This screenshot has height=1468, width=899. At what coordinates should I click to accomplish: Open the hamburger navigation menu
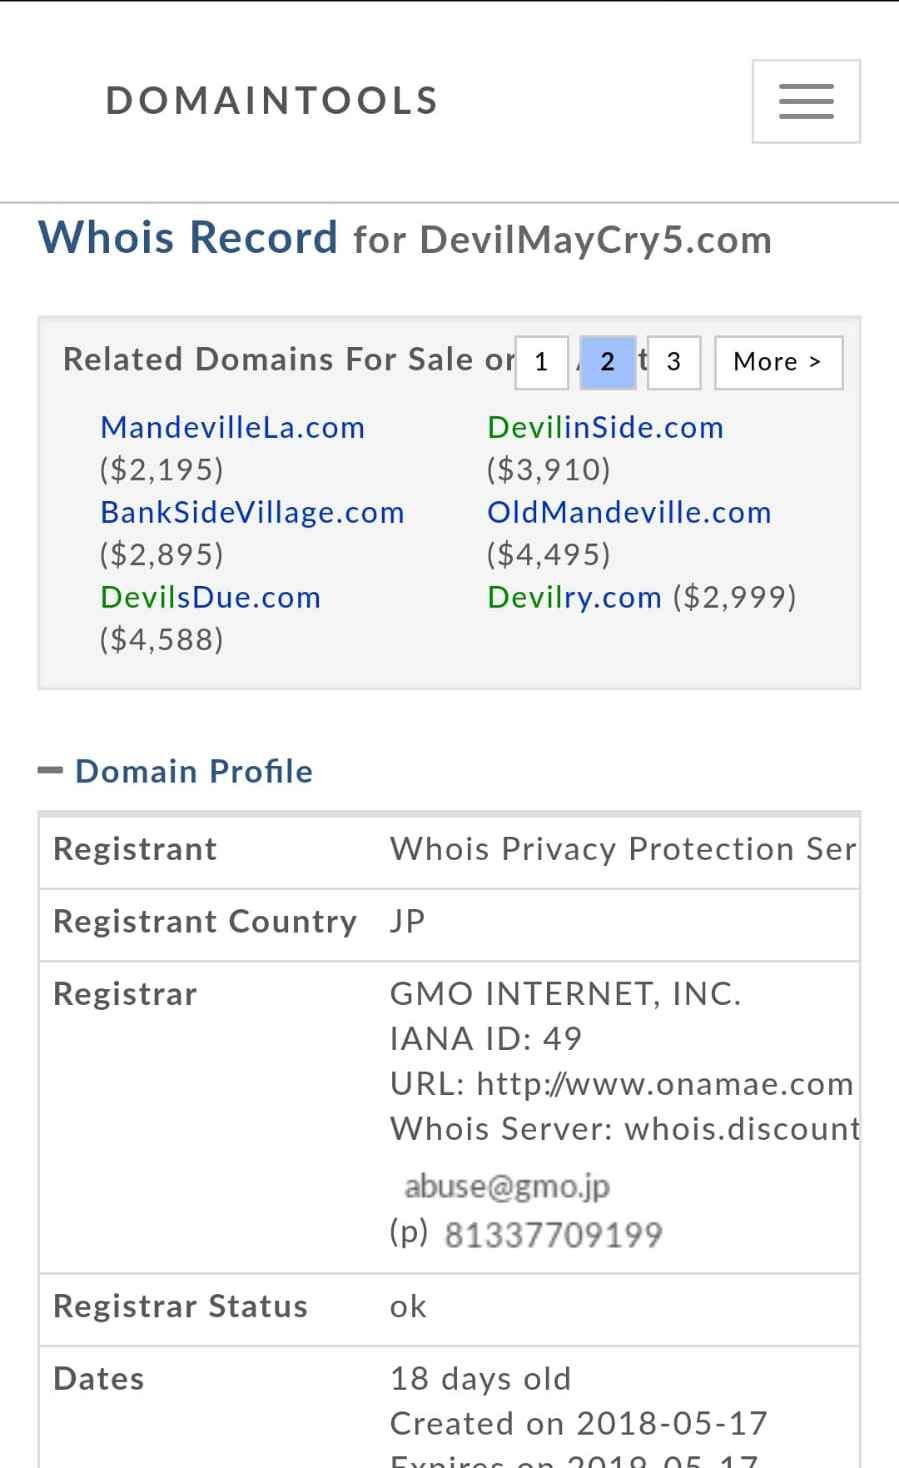(x=806, y=101)
